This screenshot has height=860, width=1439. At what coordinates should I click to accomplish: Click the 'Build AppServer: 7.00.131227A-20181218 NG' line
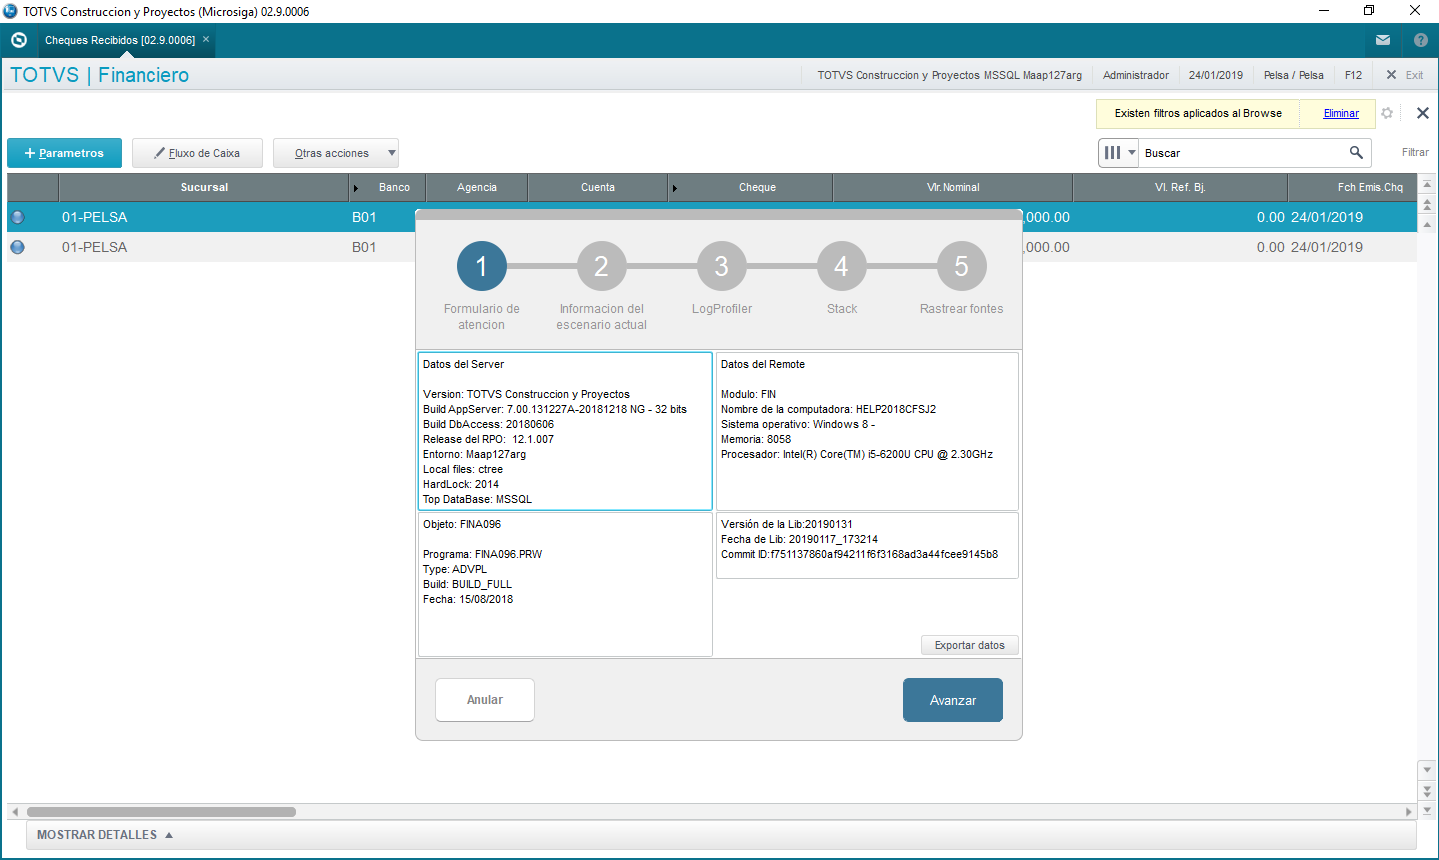pyautogui.click(x=555, y=409)
